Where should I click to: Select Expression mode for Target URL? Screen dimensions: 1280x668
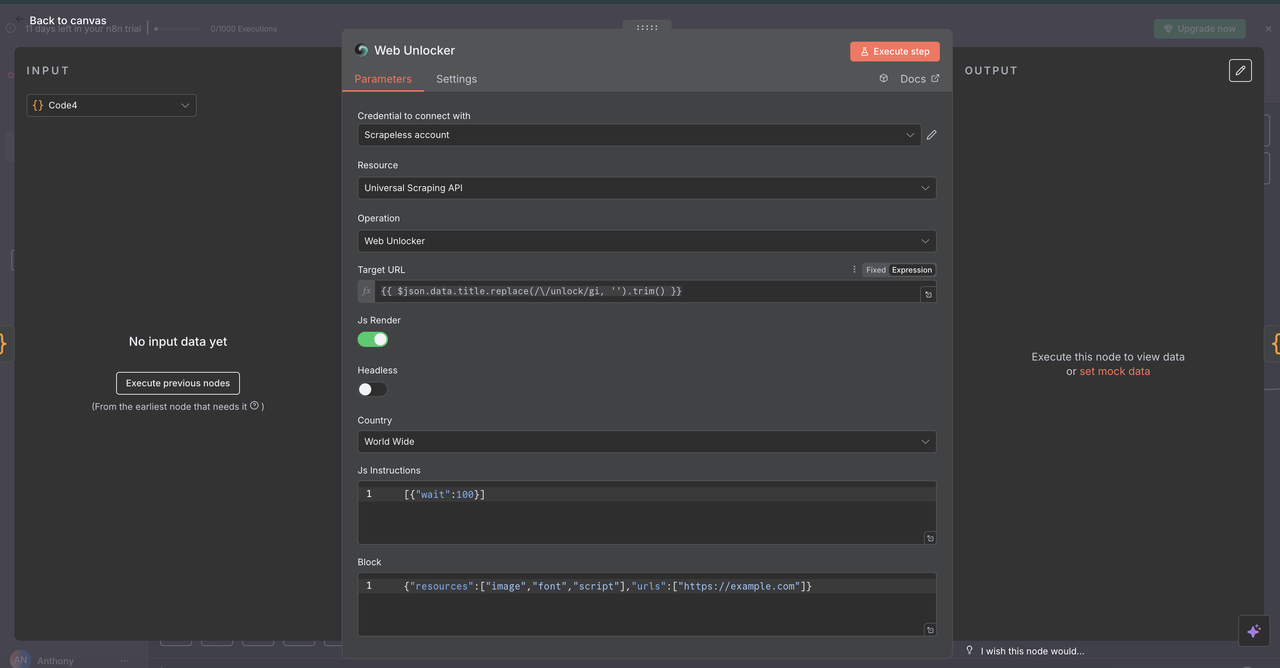[912, 270]
